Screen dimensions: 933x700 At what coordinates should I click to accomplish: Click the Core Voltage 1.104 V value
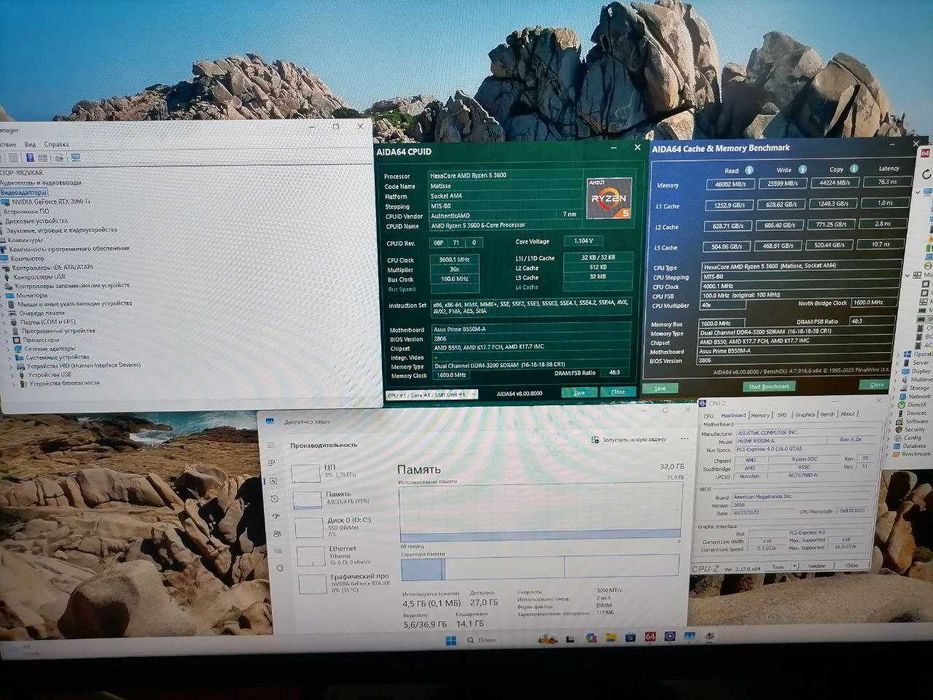point(584,241)
